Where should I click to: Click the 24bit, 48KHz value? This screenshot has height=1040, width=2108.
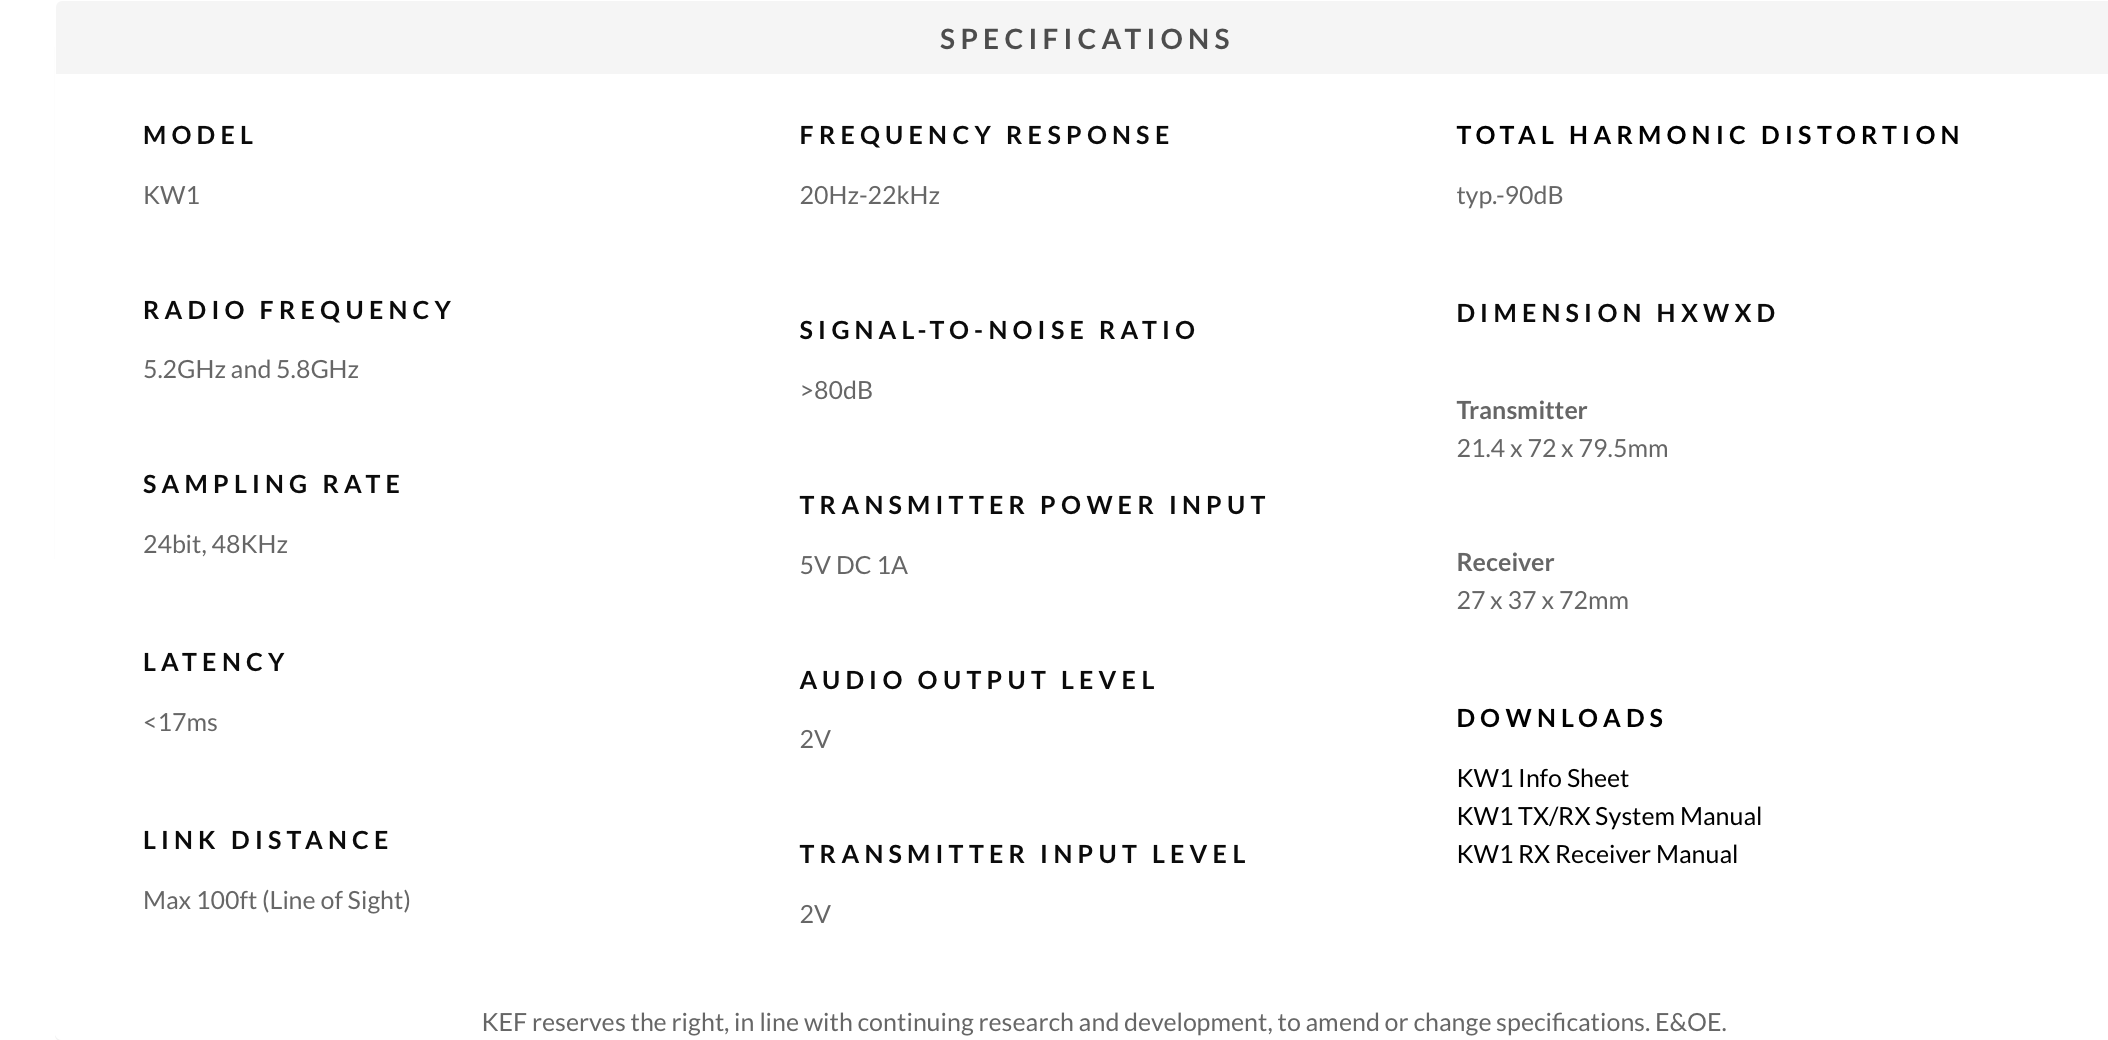[x=215, y=544]
